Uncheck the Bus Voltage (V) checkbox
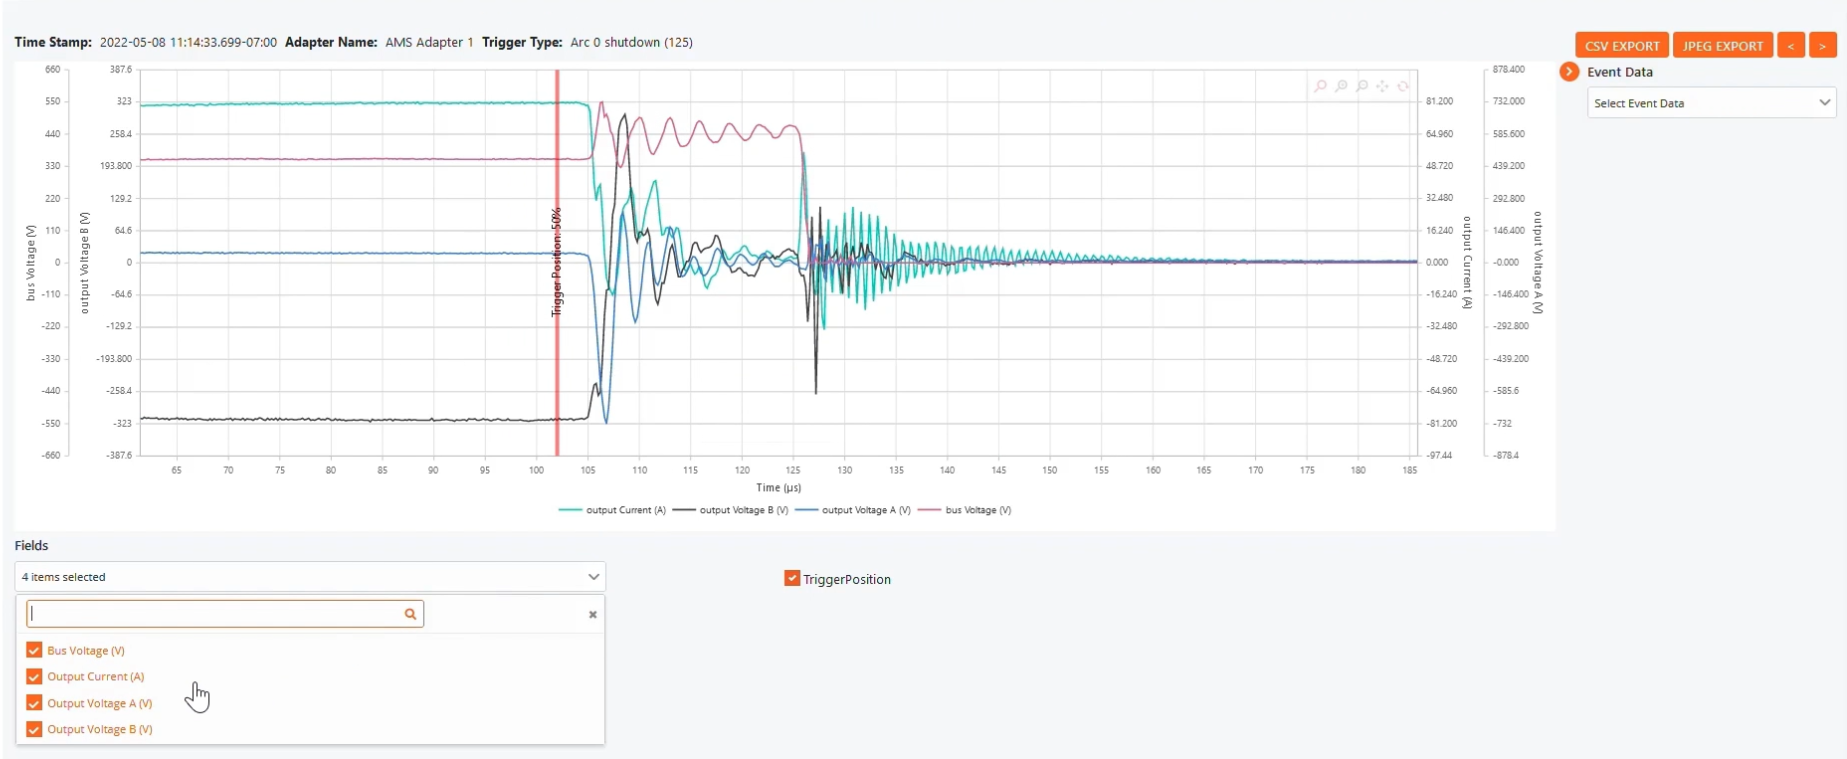 34,650
